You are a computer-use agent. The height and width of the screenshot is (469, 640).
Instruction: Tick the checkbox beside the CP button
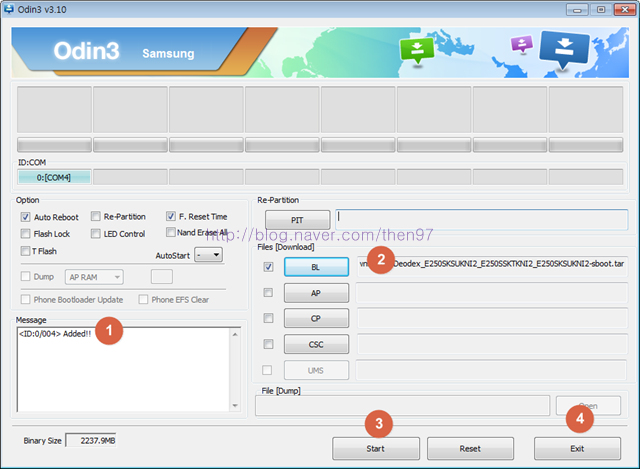coord(268,318)
